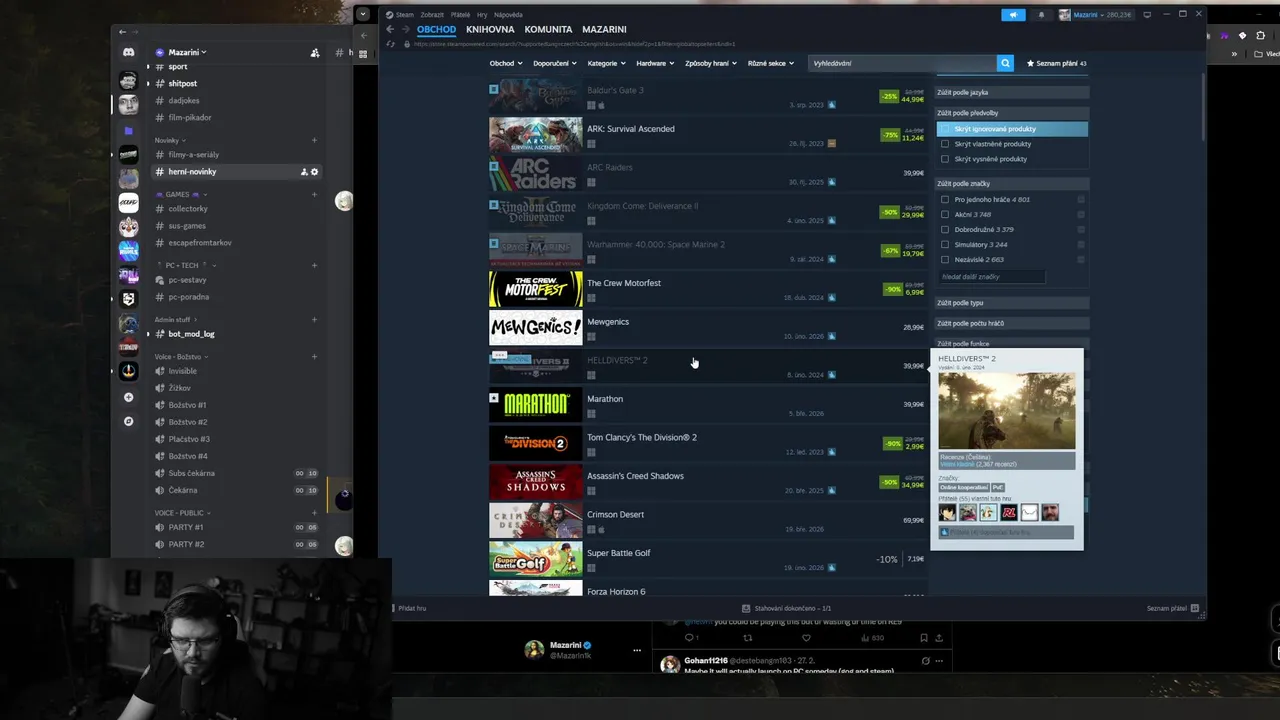Open the Způsoby hraní dropdown
The width and height of the screenshot is (1280, 720).
(x=711, y=63)
